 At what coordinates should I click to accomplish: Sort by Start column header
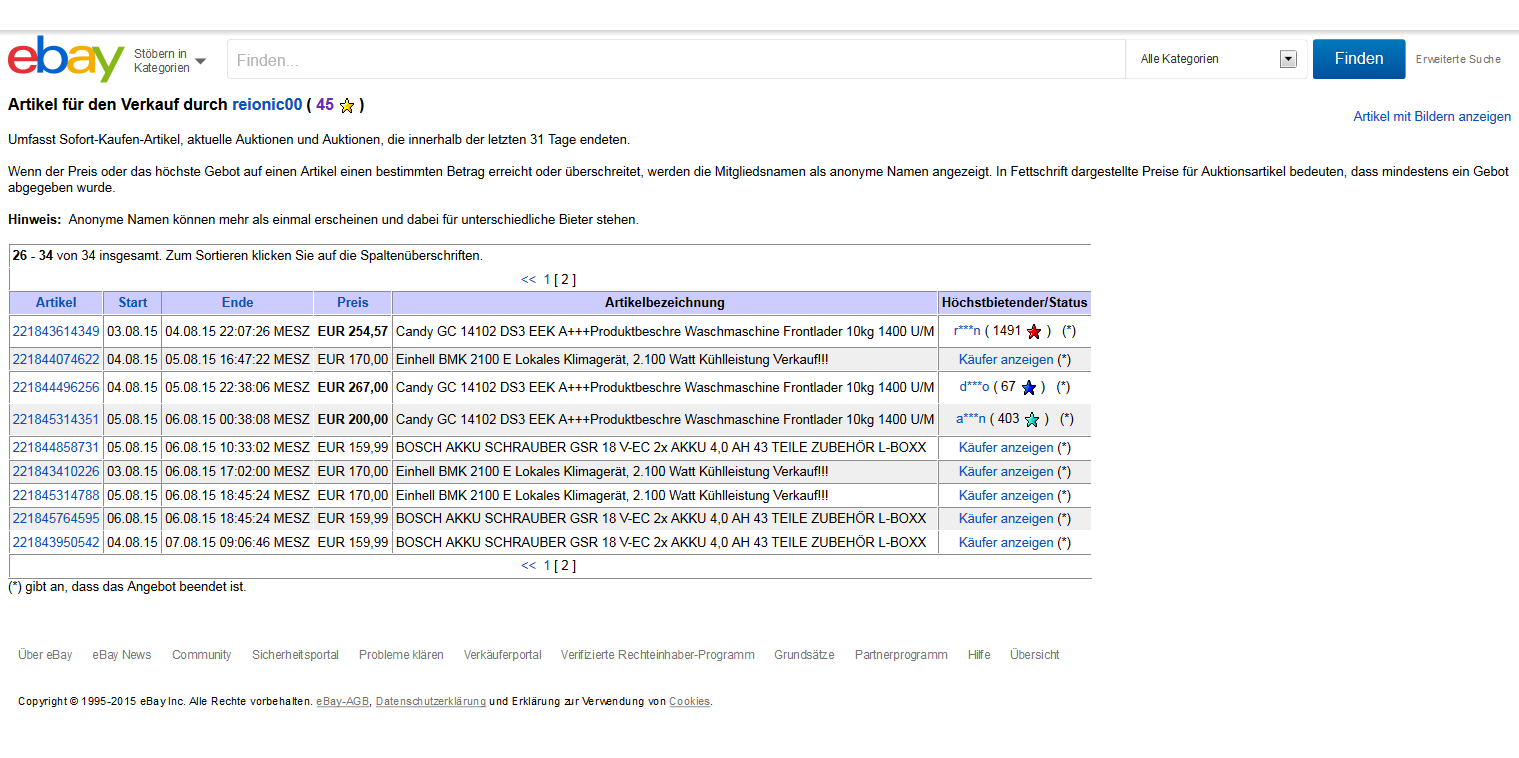(132, 302)
